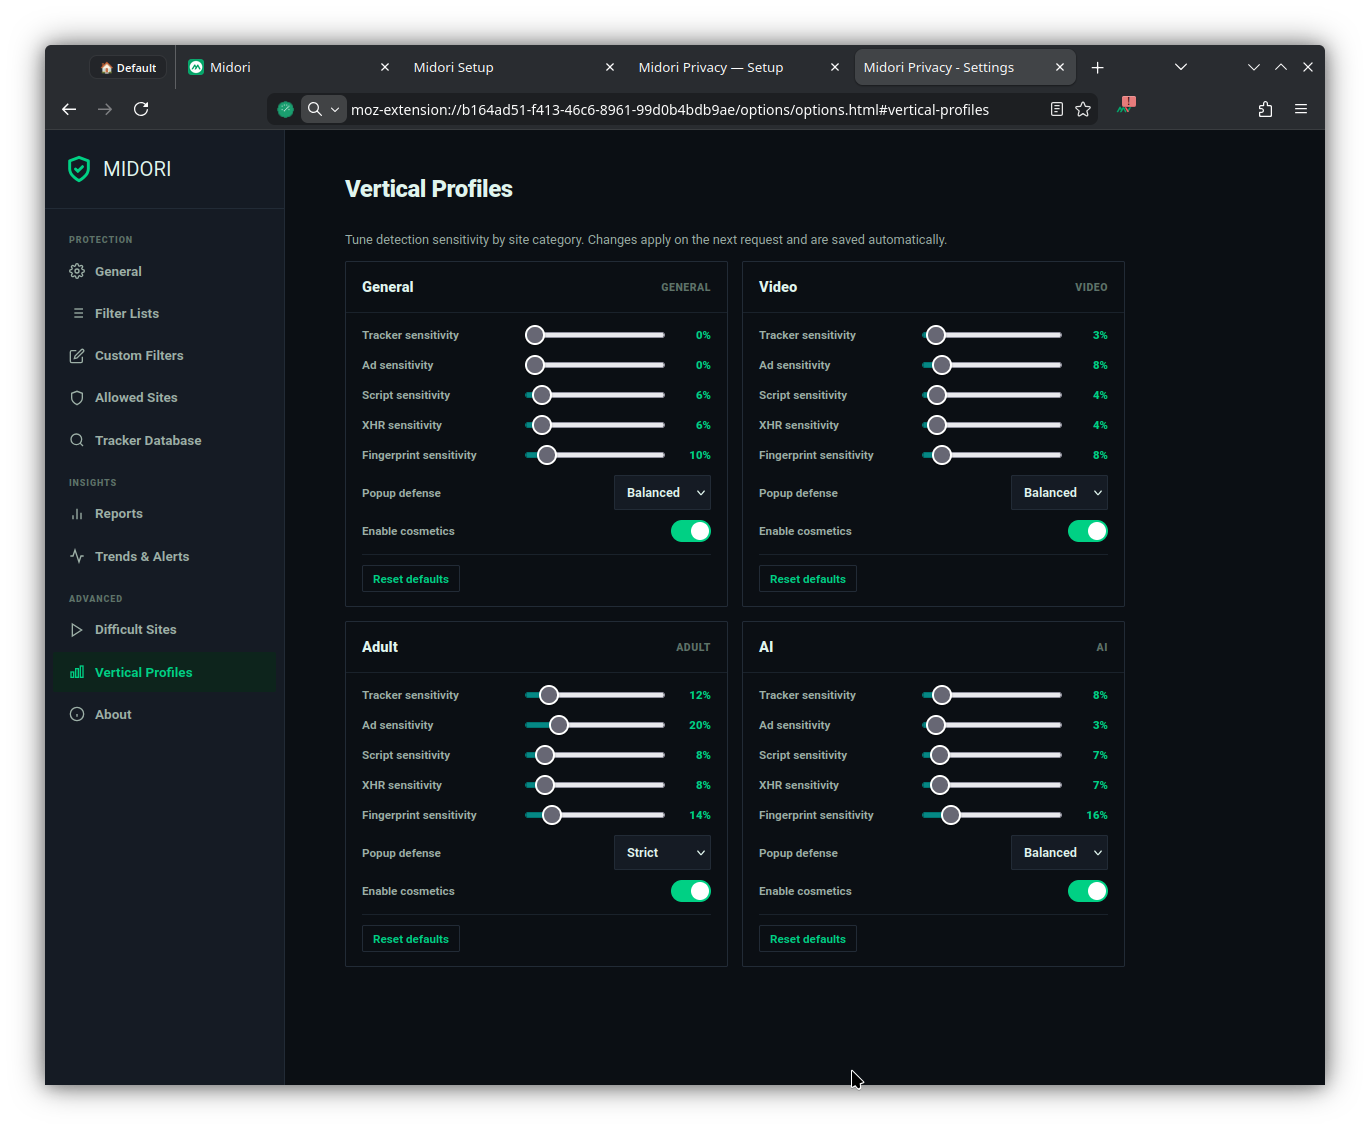Click the green extension identity icon in the address bar

[x=286, y=109]
